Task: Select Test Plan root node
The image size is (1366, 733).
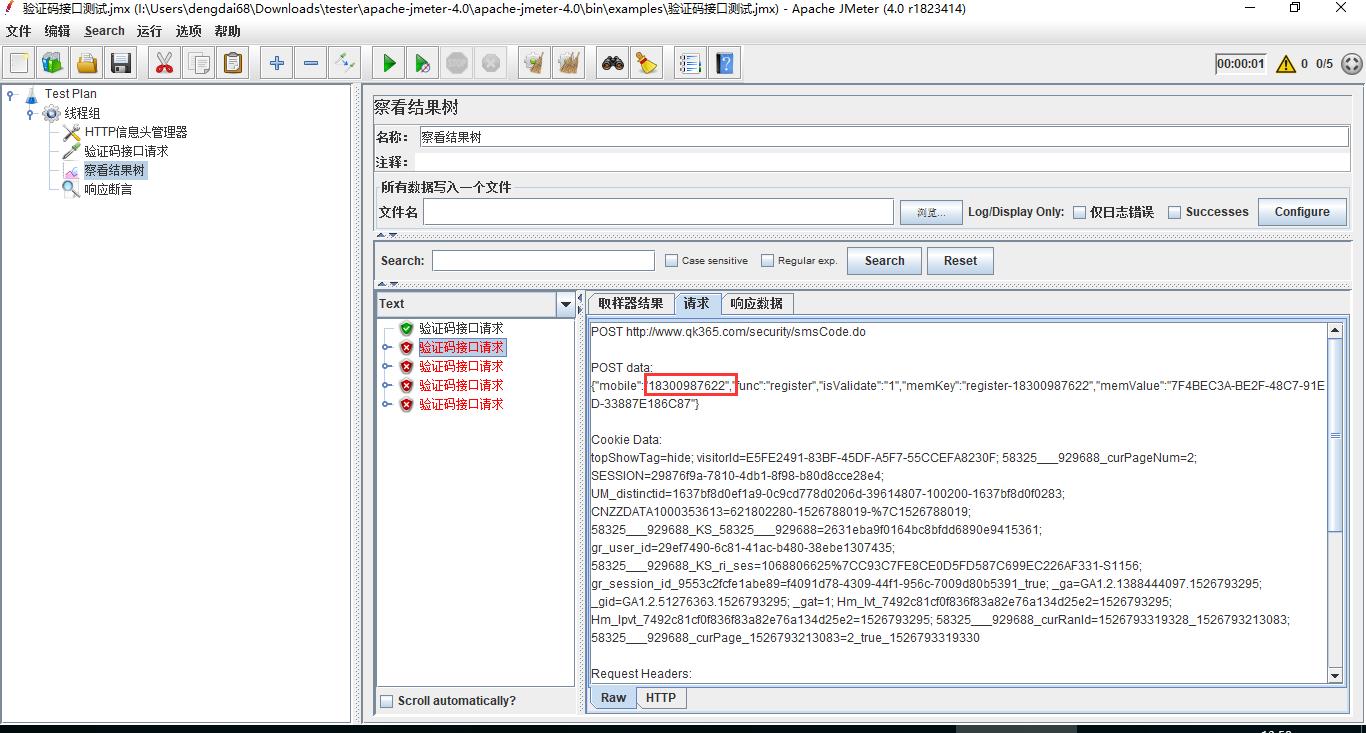Action: [70, 94]
